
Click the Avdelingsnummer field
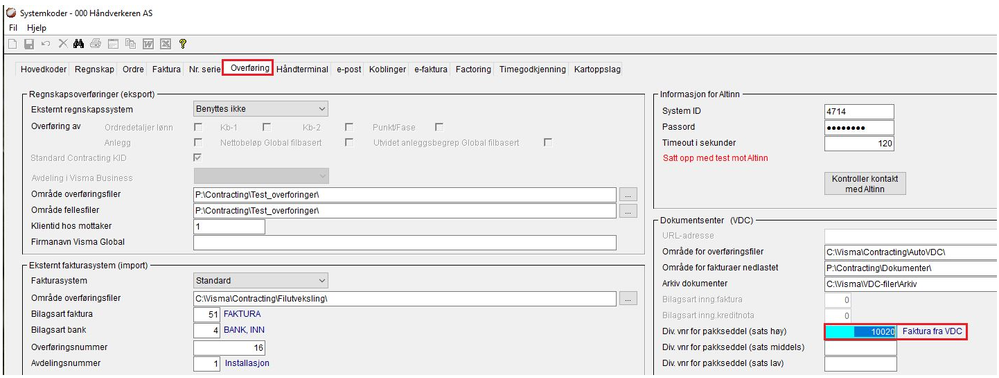207,363
